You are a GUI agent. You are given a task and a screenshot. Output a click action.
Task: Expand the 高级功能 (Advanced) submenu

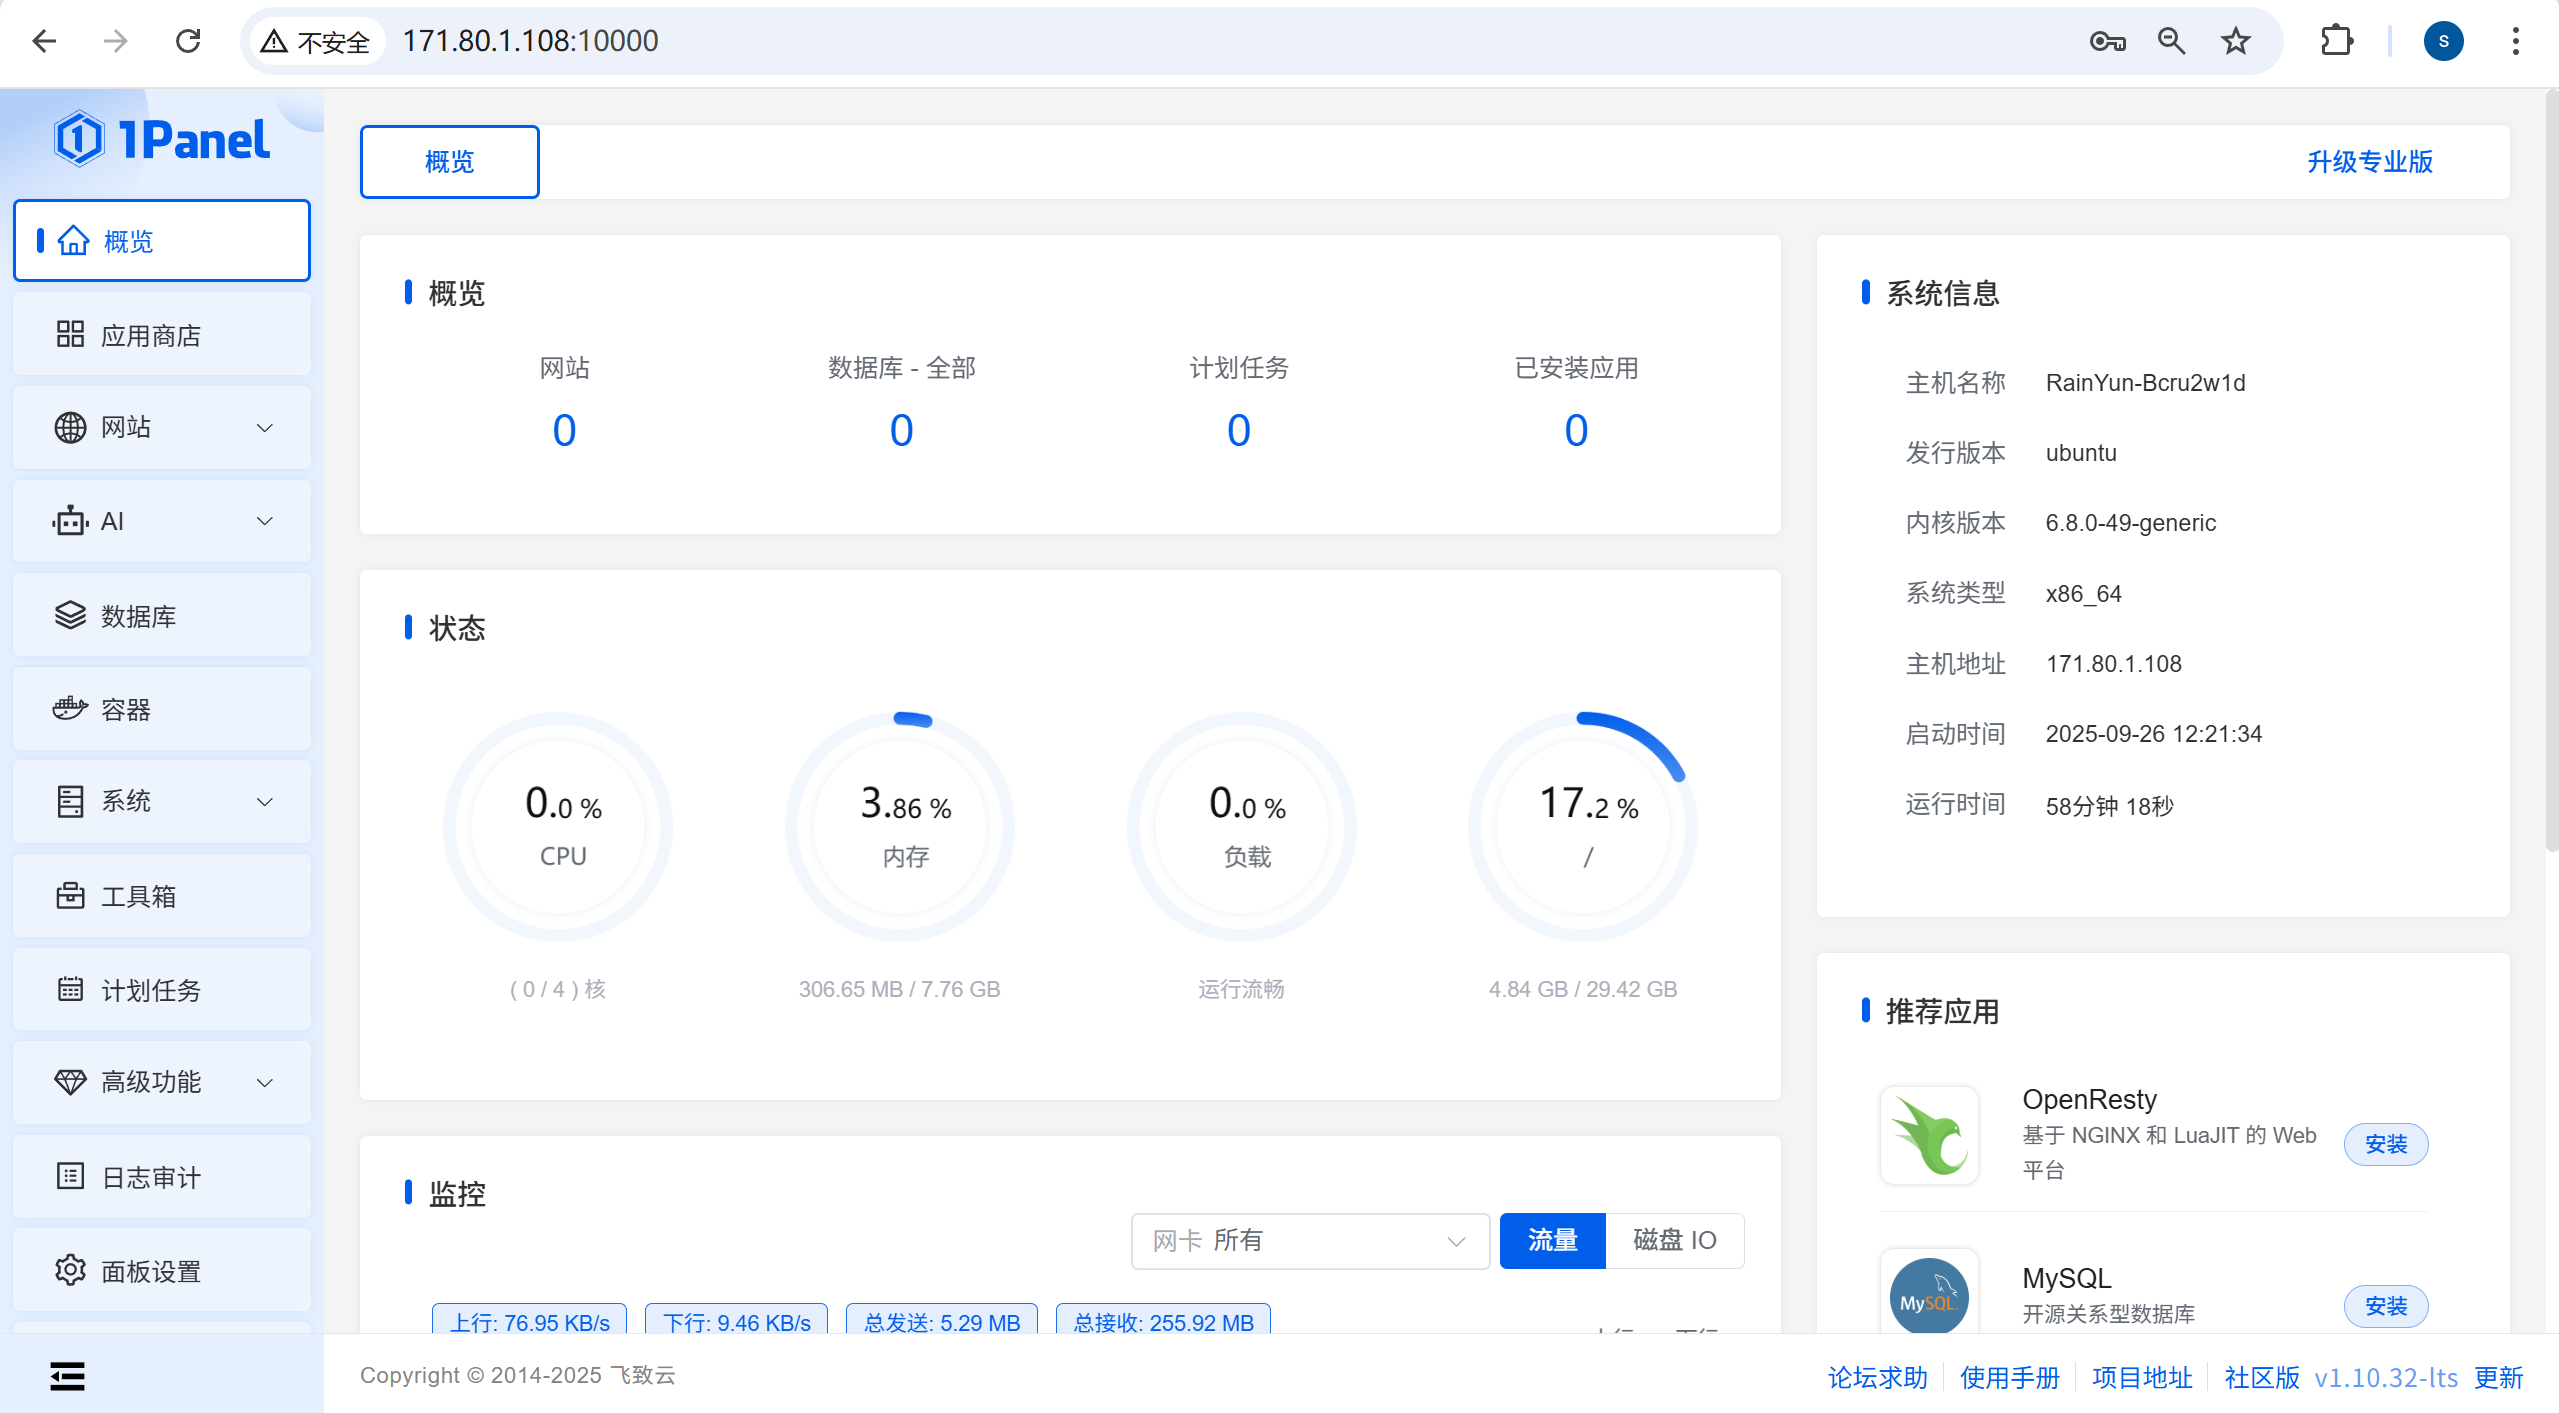pyautogui.click(x=264, y=1082)
